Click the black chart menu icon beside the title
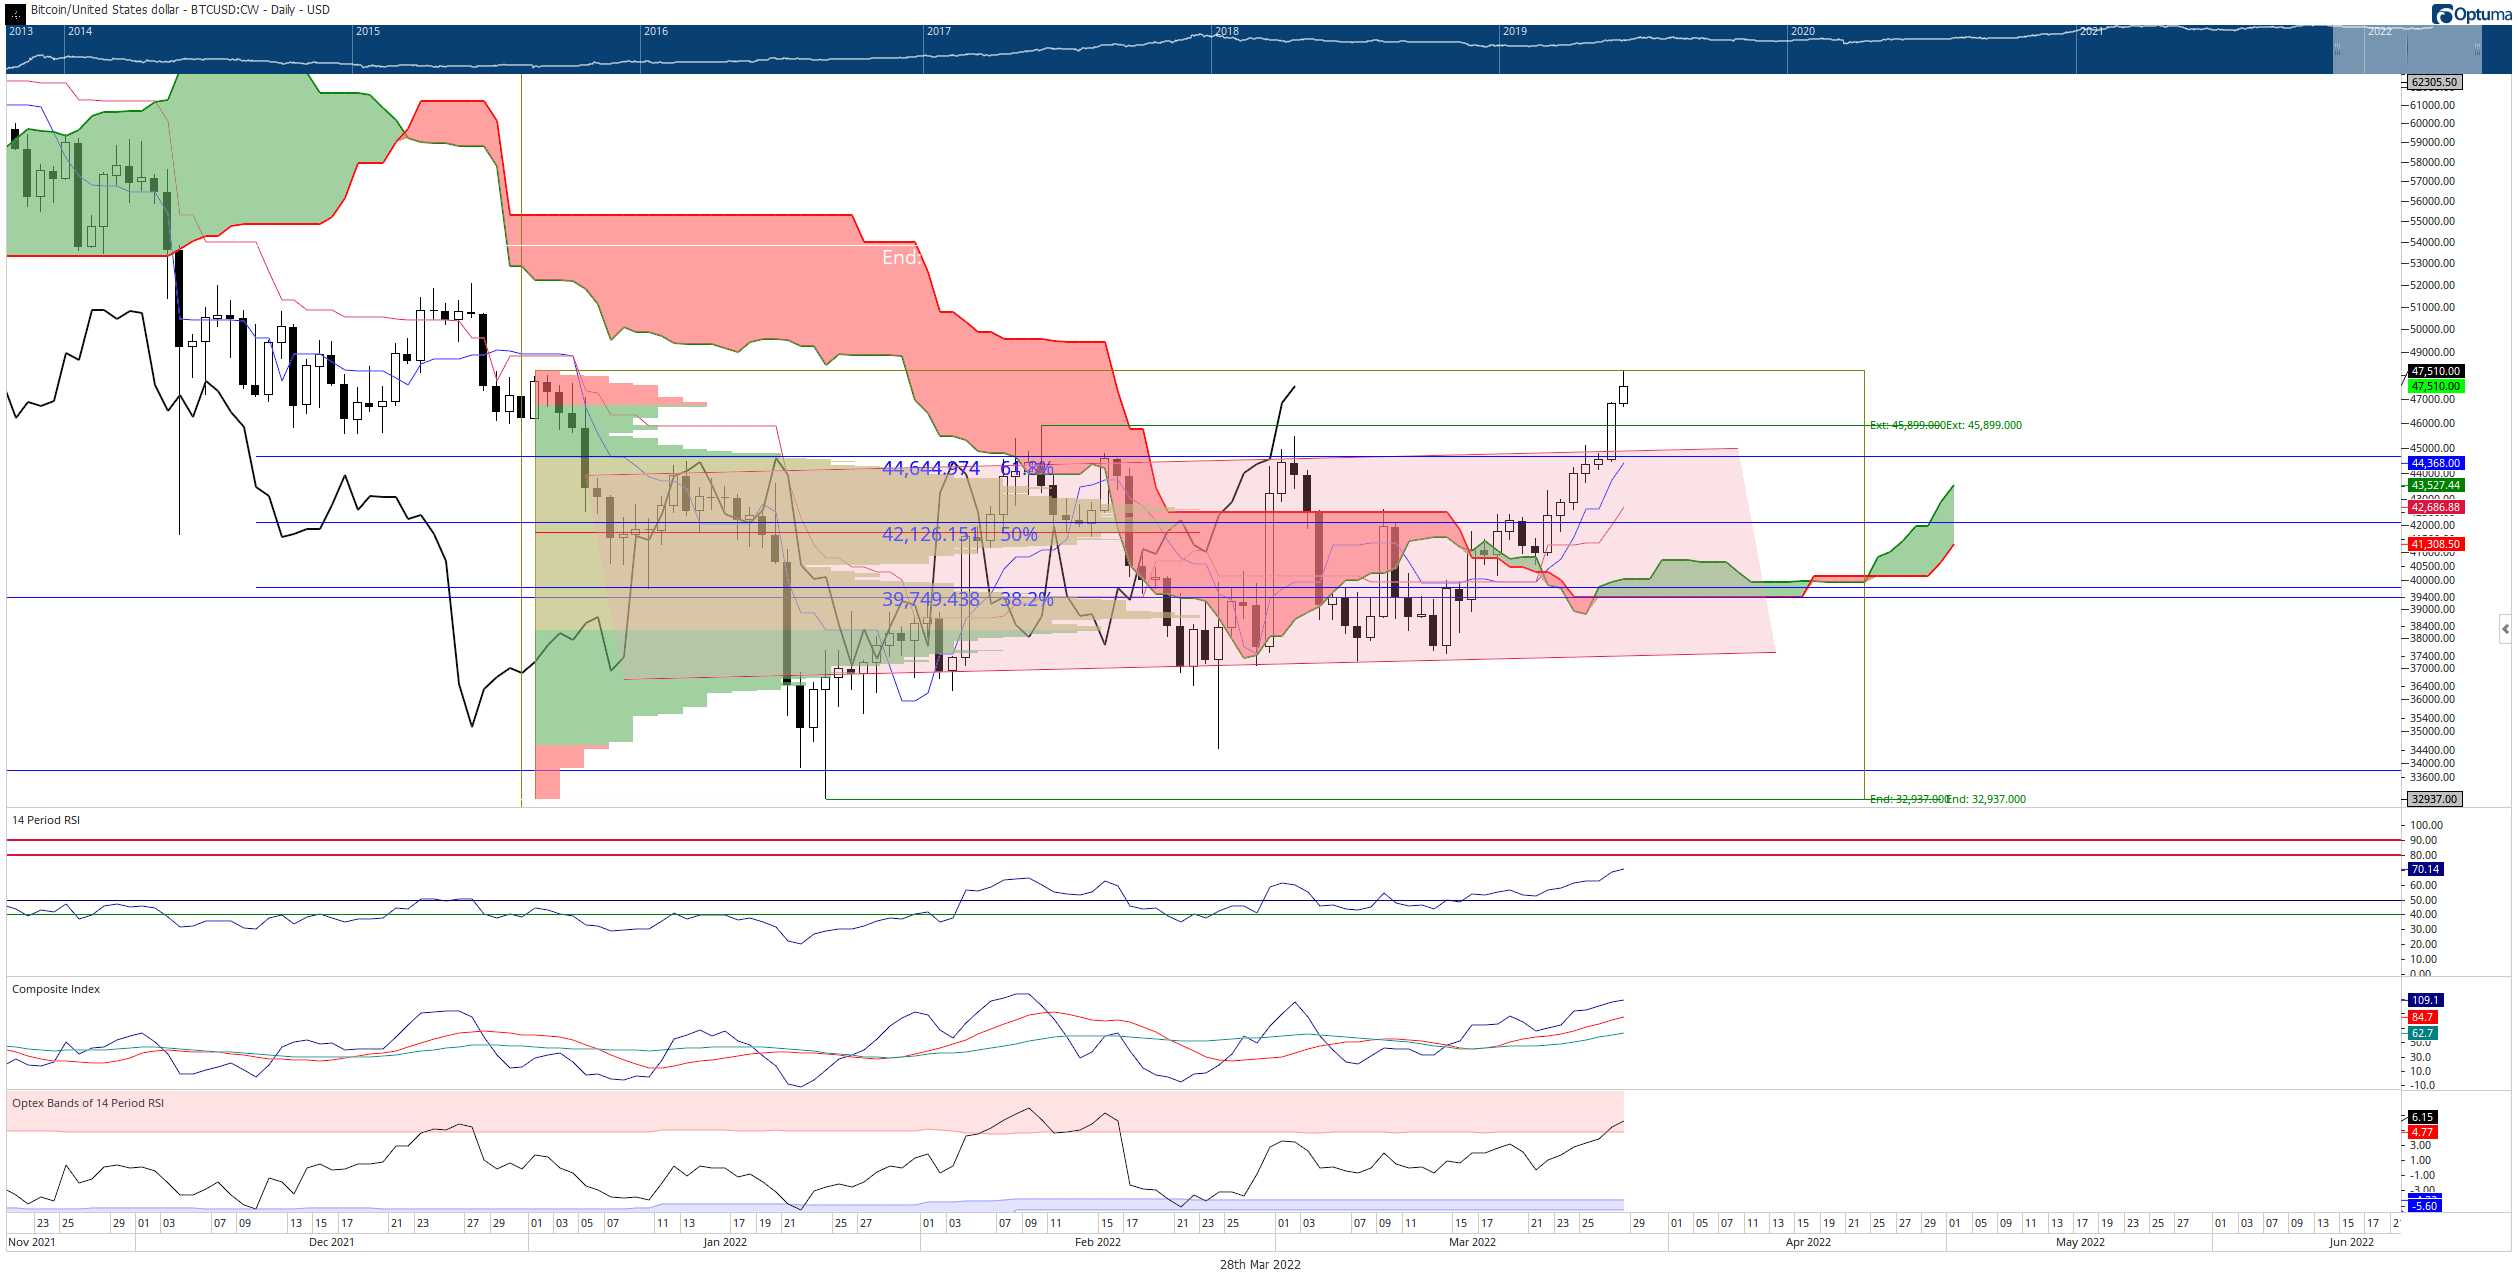 click(15, 14)
